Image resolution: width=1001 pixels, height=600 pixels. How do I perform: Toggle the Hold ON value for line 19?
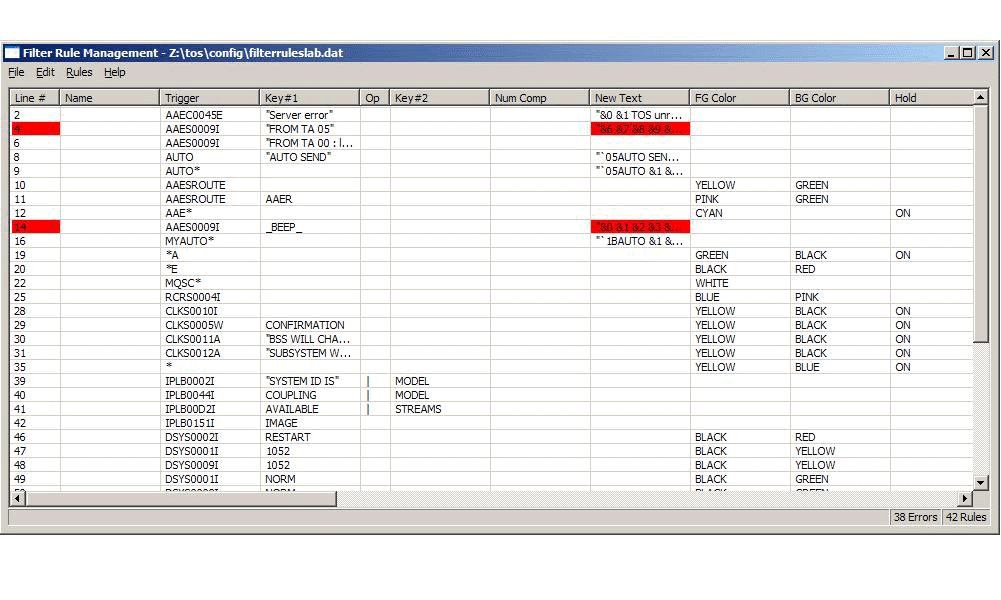click(x=903, y=255)
